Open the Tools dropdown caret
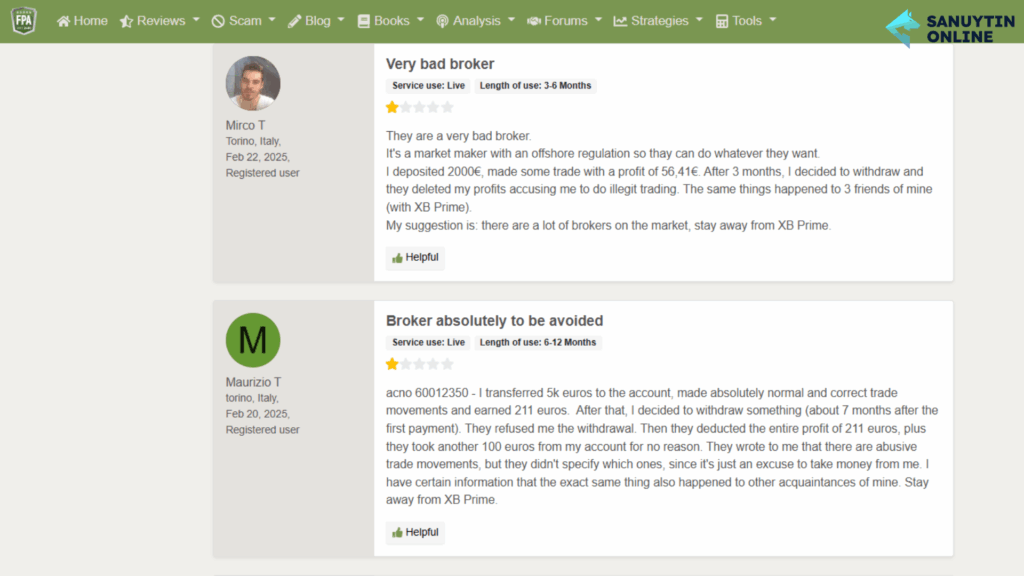Image resolution: width=1024 pixels, height=576 pixels. [x=773, y=20]
